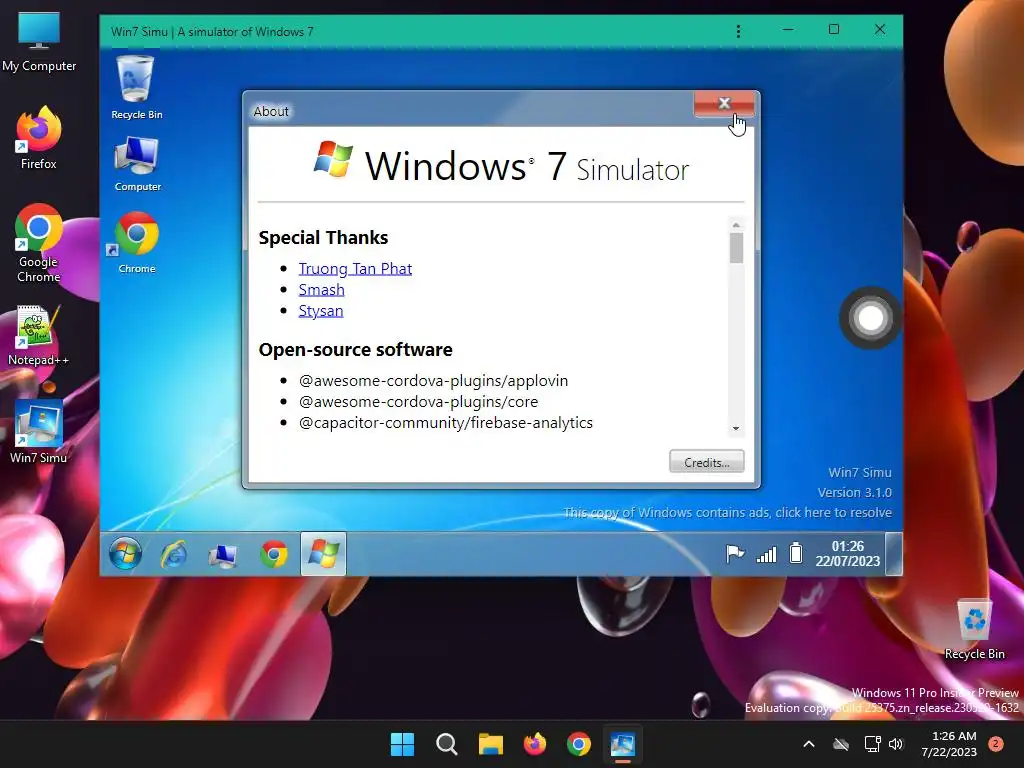Open notification bell with 2 badge
This screenshot has width=1024, height=768.
[996, 743]
